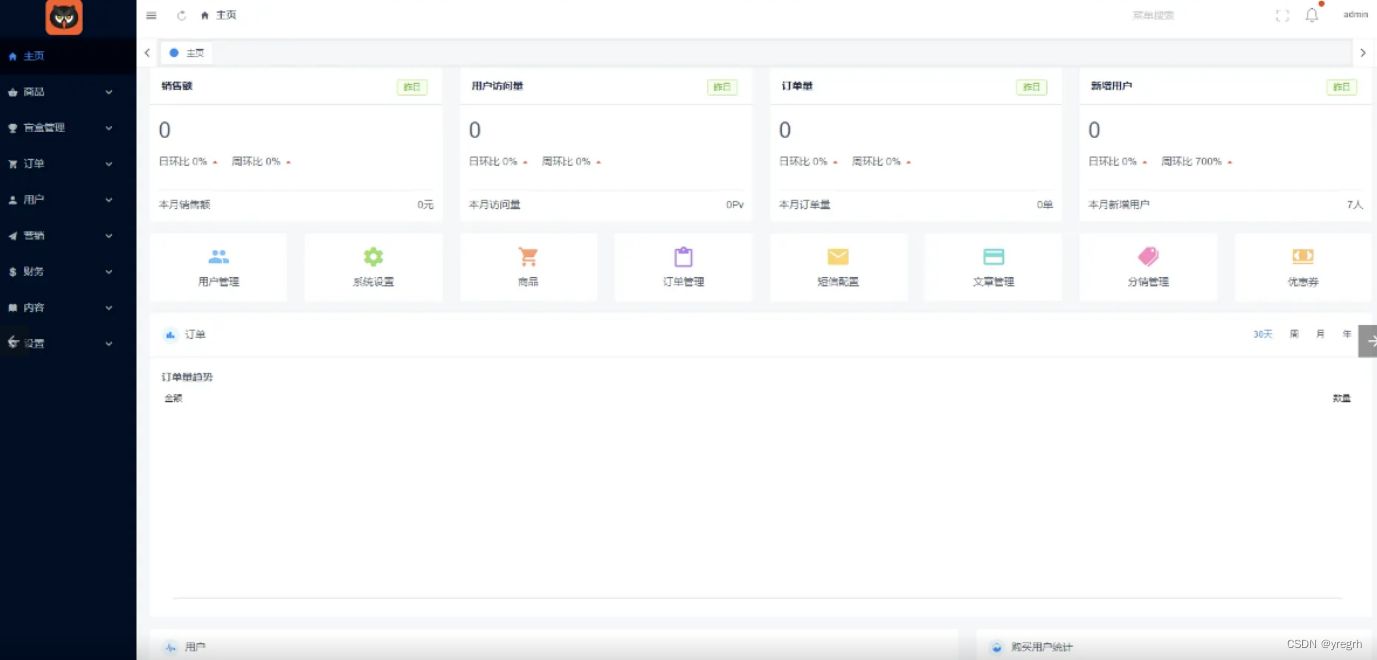This screenshot has height=660, width=1377.
Task: Click the 短信配置 envelope icon
Action: [x=838, y=258]
